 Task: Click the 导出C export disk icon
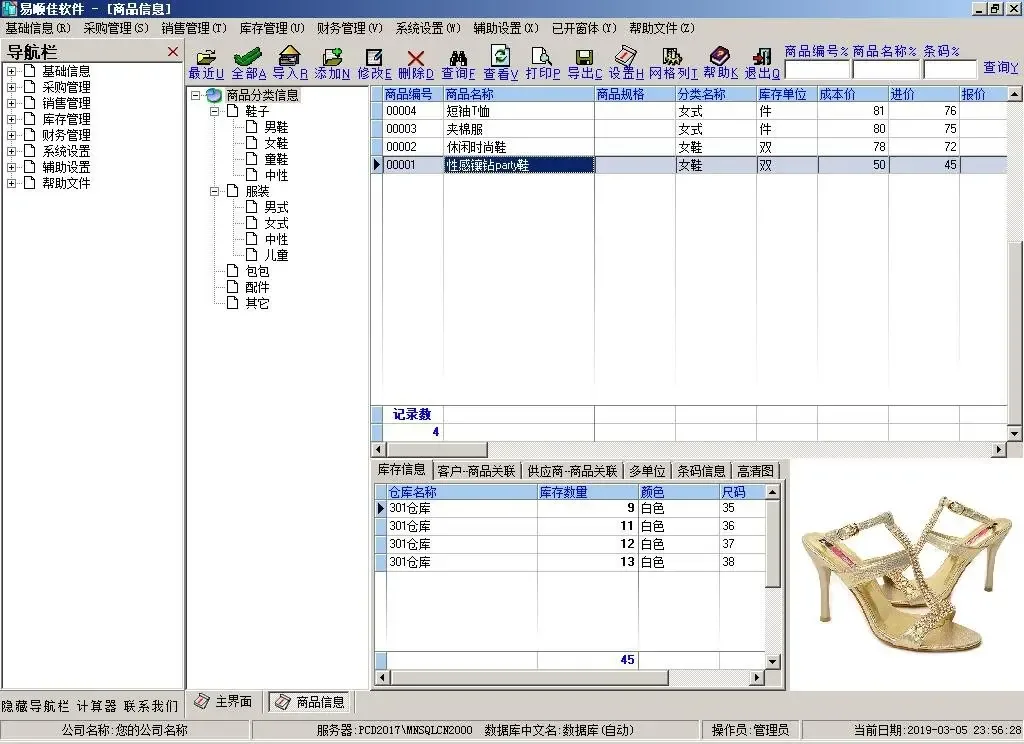[584, 57]
